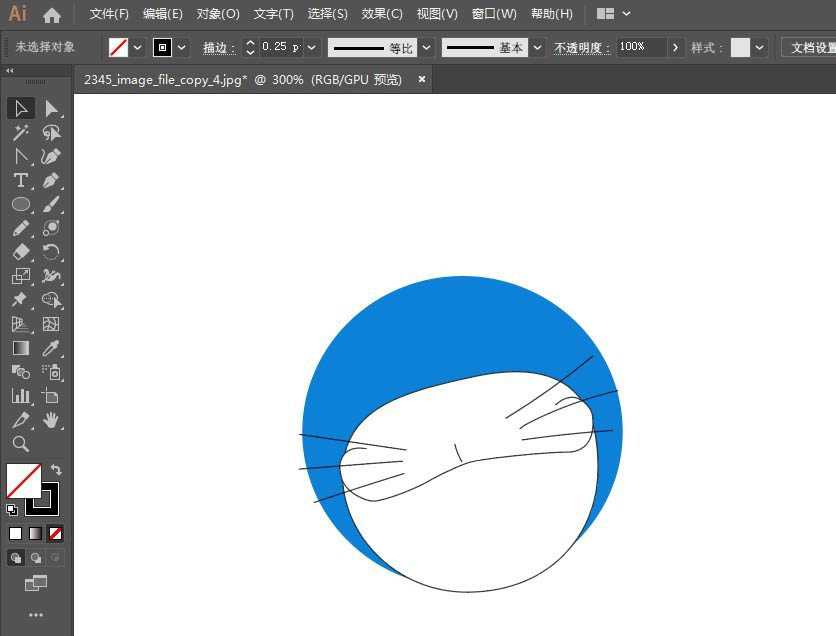Screen dimensions: 836x636
Task: Swap the fill and stroke colors
Action: pos(57,470)
